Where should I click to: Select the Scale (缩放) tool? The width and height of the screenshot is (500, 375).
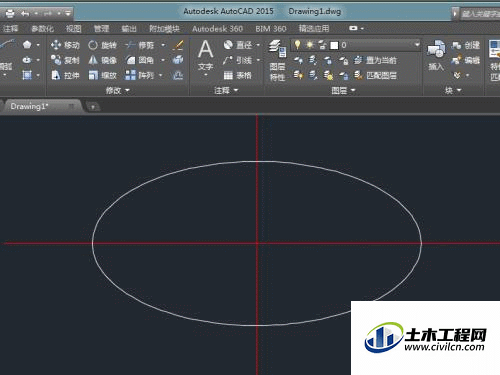pyautogui.click(x=102, y=75)
